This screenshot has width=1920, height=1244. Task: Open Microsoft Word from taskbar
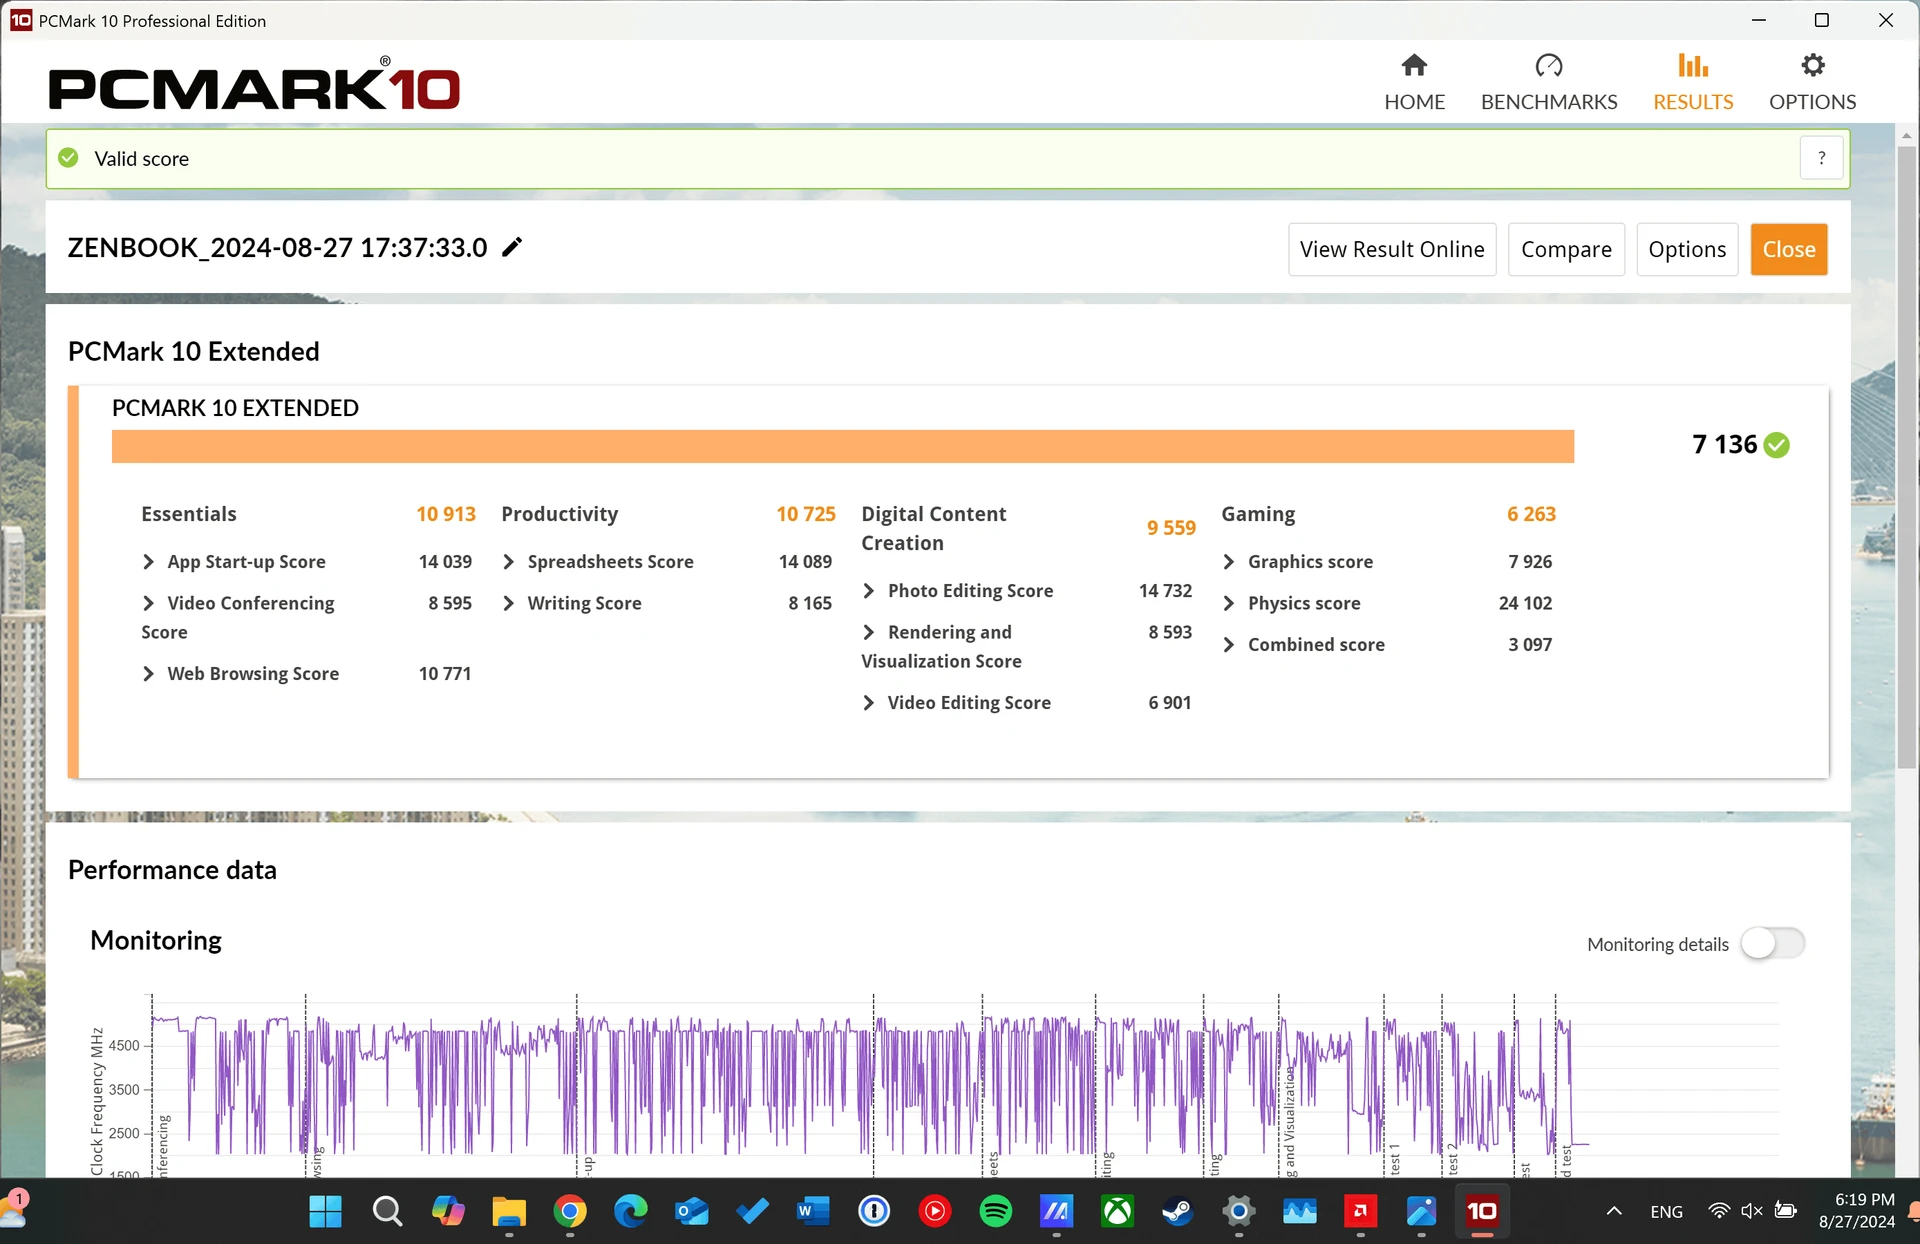[x=813, y=1212]
